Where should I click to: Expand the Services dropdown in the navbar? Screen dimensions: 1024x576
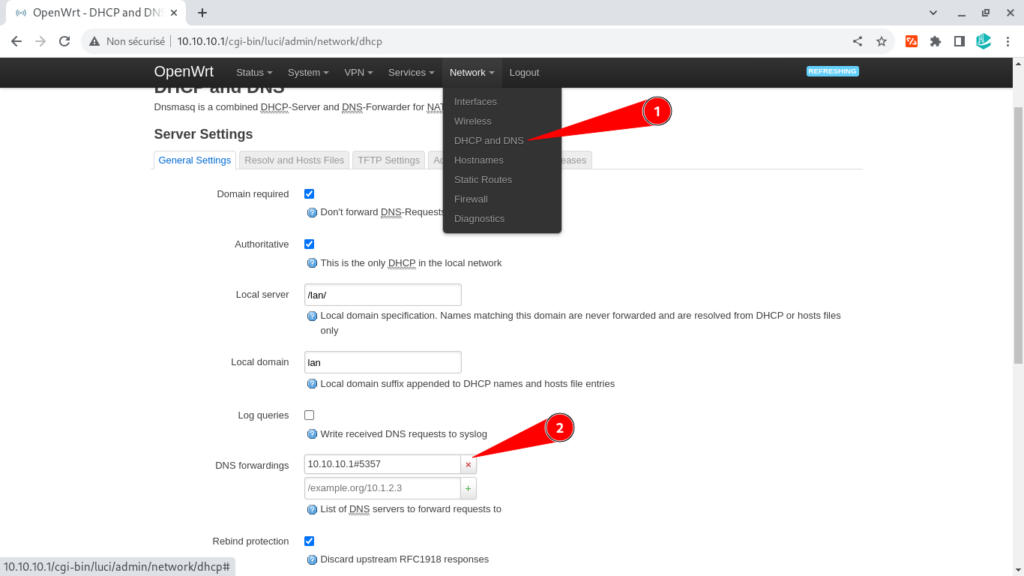click(x=411, y=72)
